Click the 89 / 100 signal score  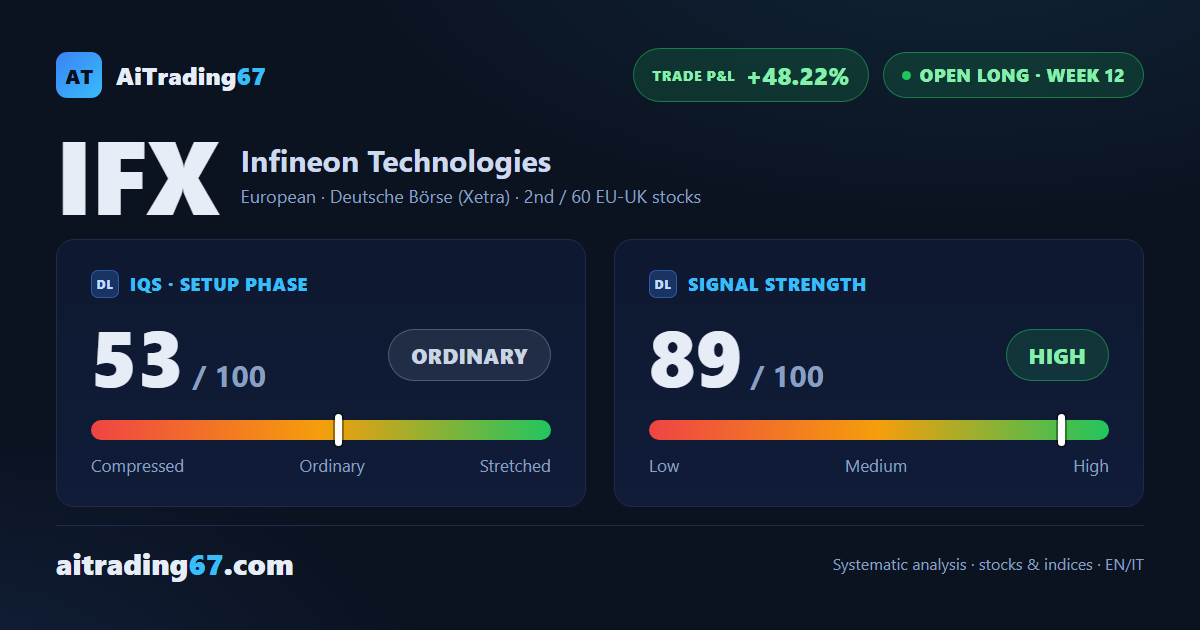(737, 361)
